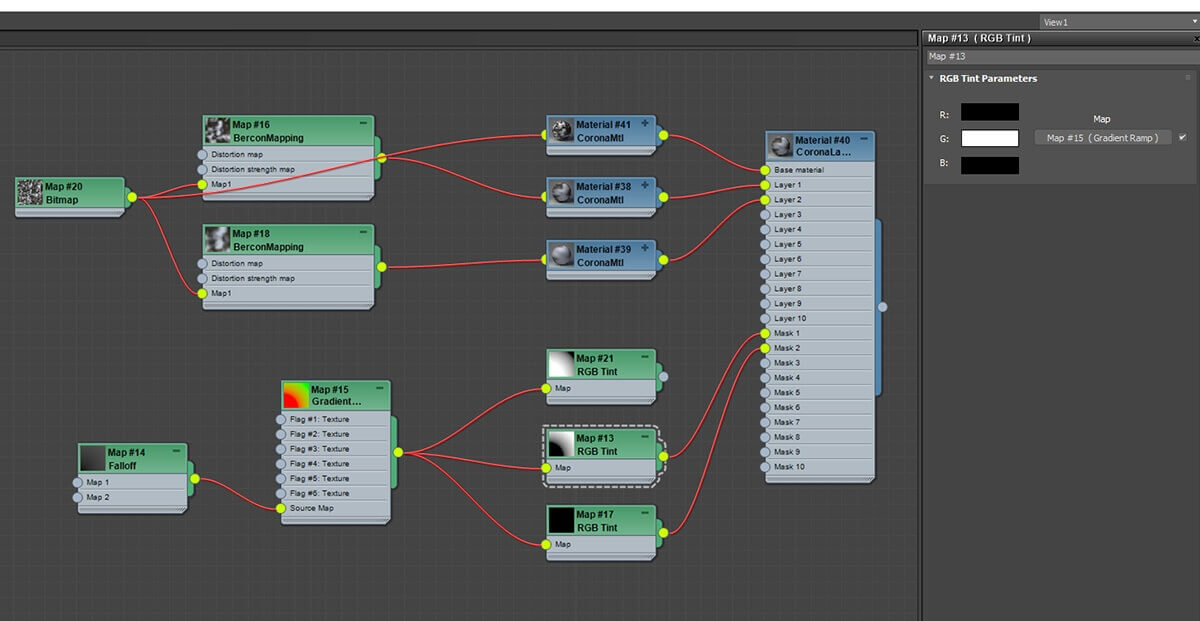
Task: Click the Material #39 CoronaMtl sphere icon
Action: [x=562, y=254]
